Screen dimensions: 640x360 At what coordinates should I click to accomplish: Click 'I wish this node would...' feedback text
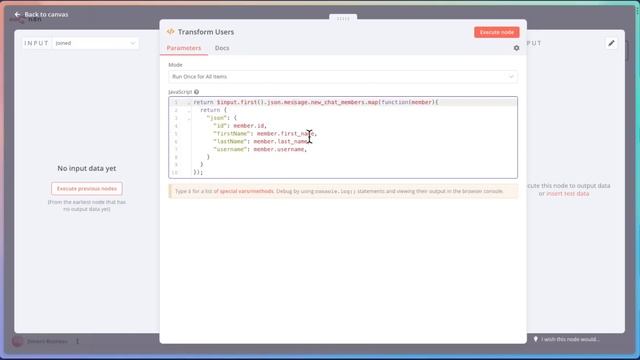click(570, 339)
